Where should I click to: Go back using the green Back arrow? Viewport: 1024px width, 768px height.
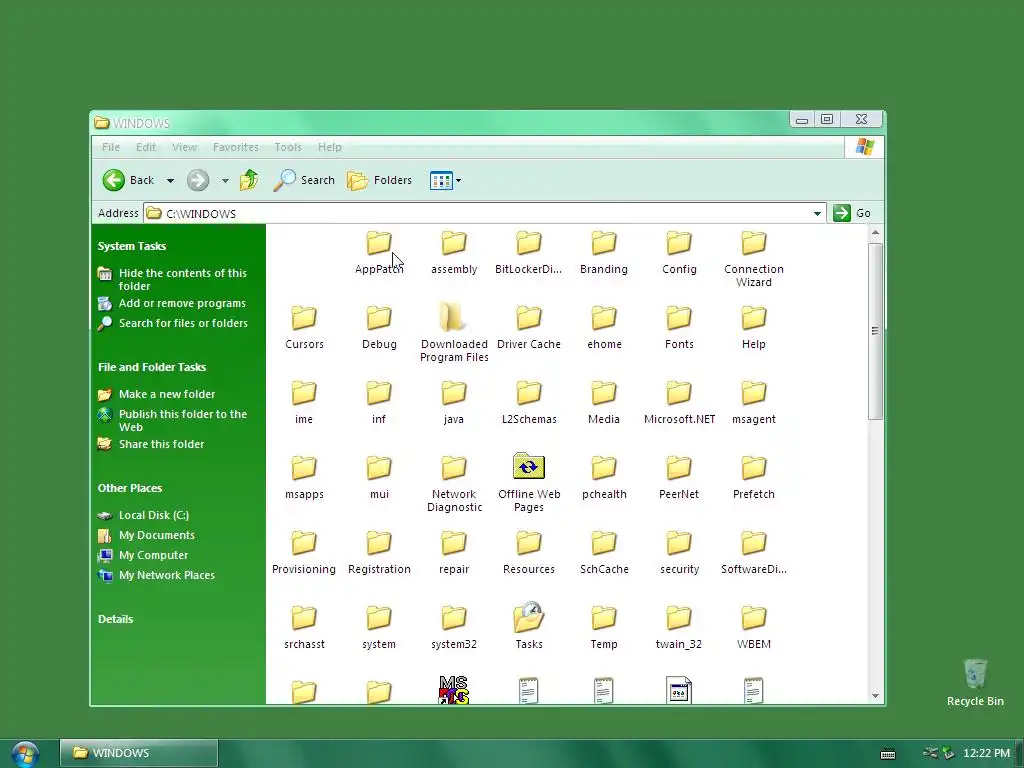pyautogui.click(x=114, y=180)
